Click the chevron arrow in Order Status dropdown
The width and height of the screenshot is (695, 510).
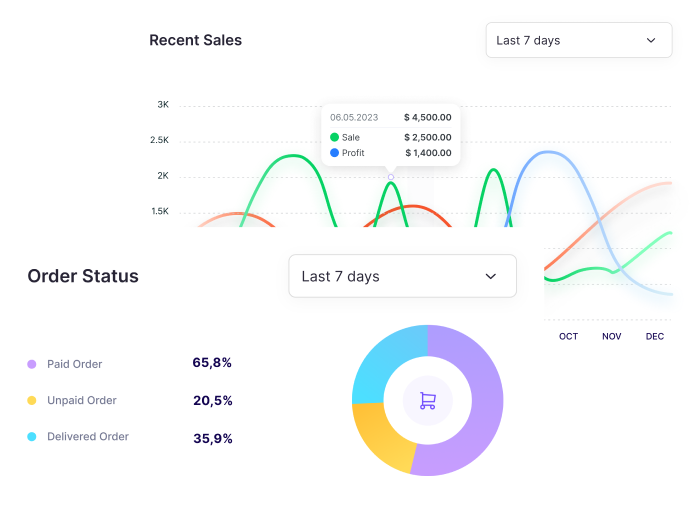tap(490, 276)
